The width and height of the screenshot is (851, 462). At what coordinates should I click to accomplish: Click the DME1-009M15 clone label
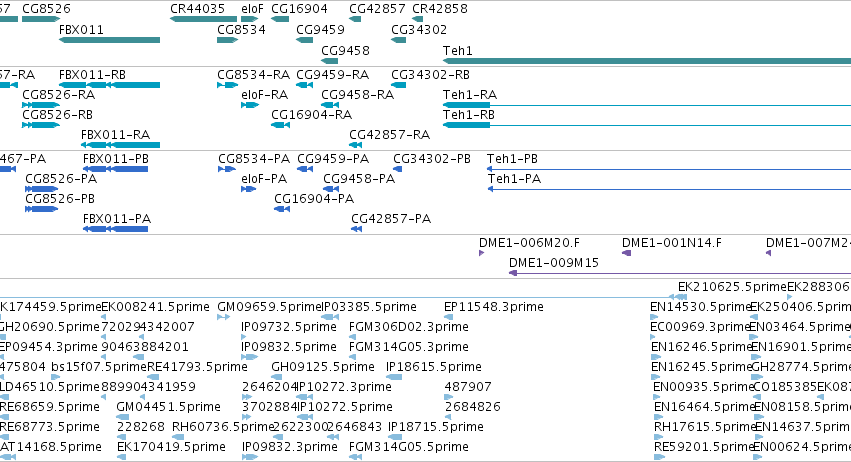click(554, 263)
